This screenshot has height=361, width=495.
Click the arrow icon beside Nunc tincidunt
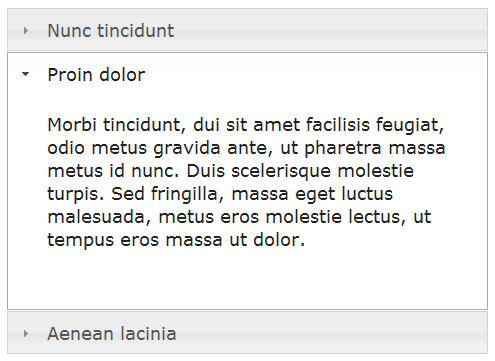coord(25,31)
